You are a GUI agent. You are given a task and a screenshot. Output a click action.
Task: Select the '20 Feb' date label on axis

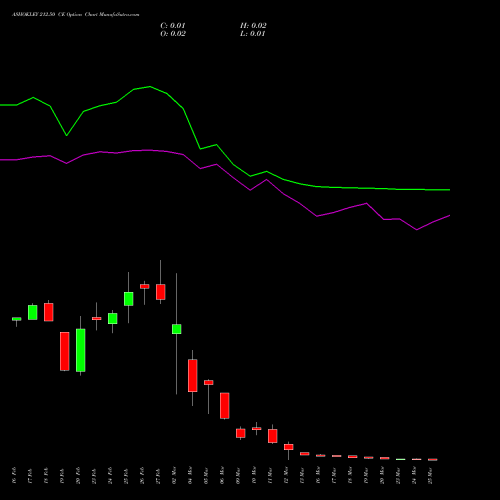78,475
